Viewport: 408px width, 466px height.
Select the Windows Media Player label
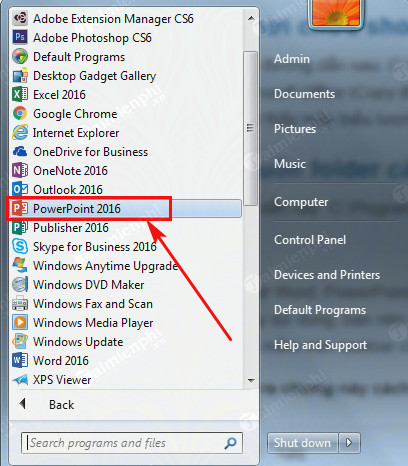[93, 323]
